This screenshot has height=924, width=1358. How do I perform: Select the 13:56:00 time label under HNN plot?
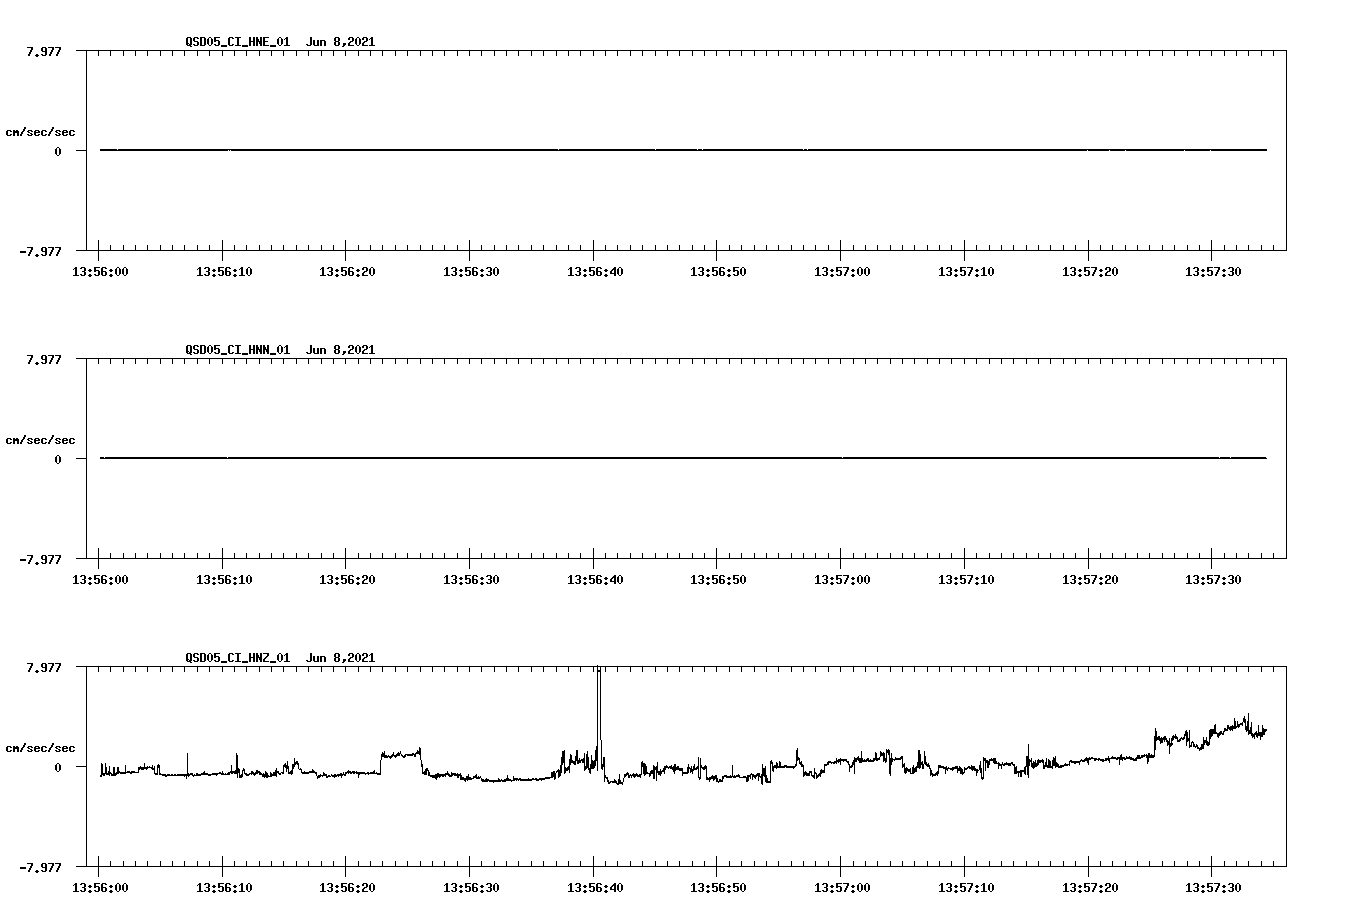click(100, 579)
